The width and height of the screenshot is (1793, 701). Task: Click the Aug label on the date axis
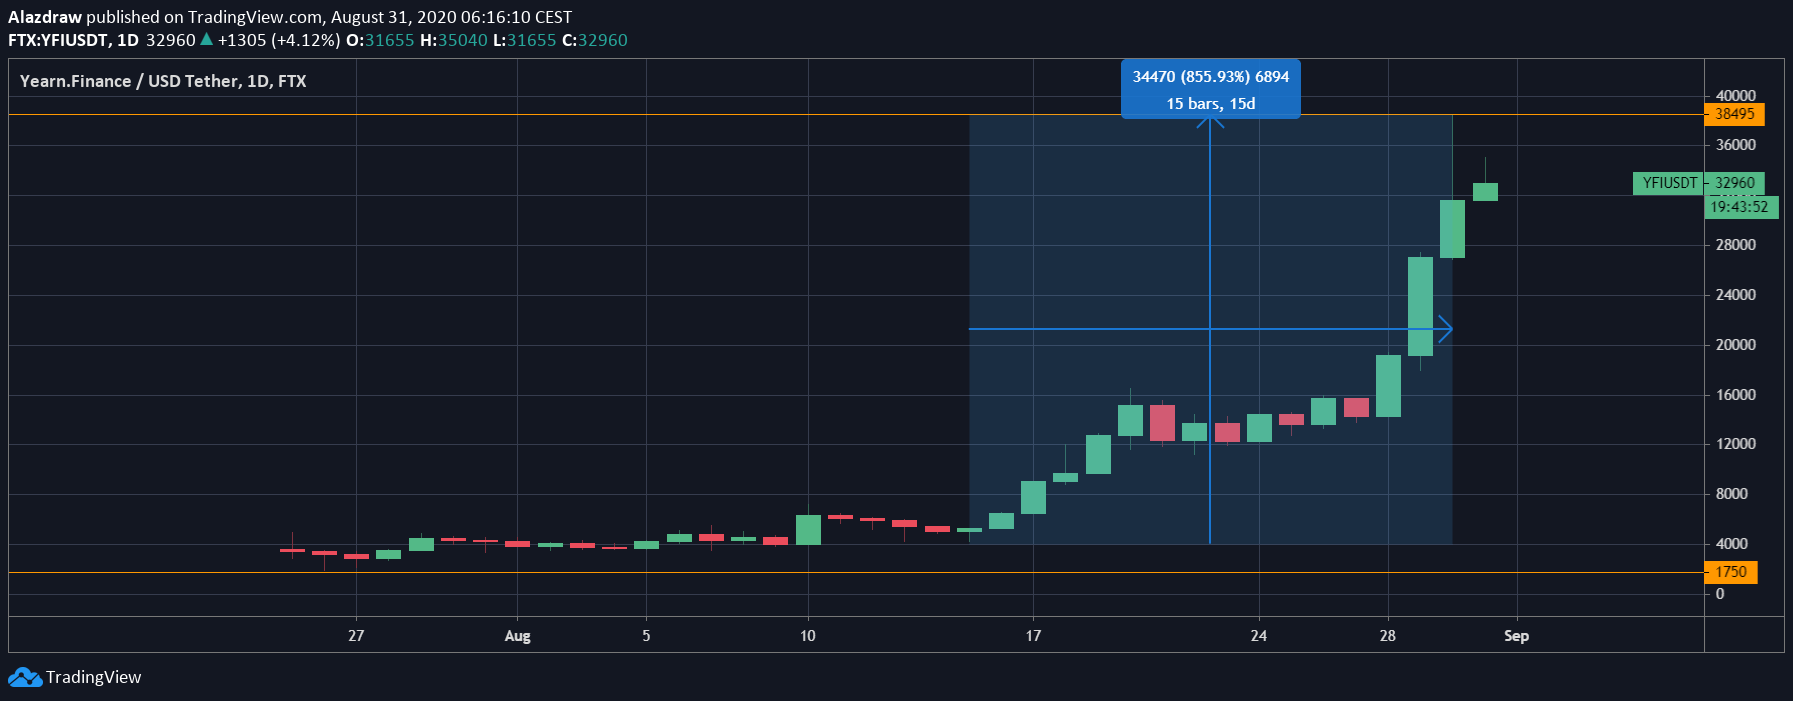517,636
